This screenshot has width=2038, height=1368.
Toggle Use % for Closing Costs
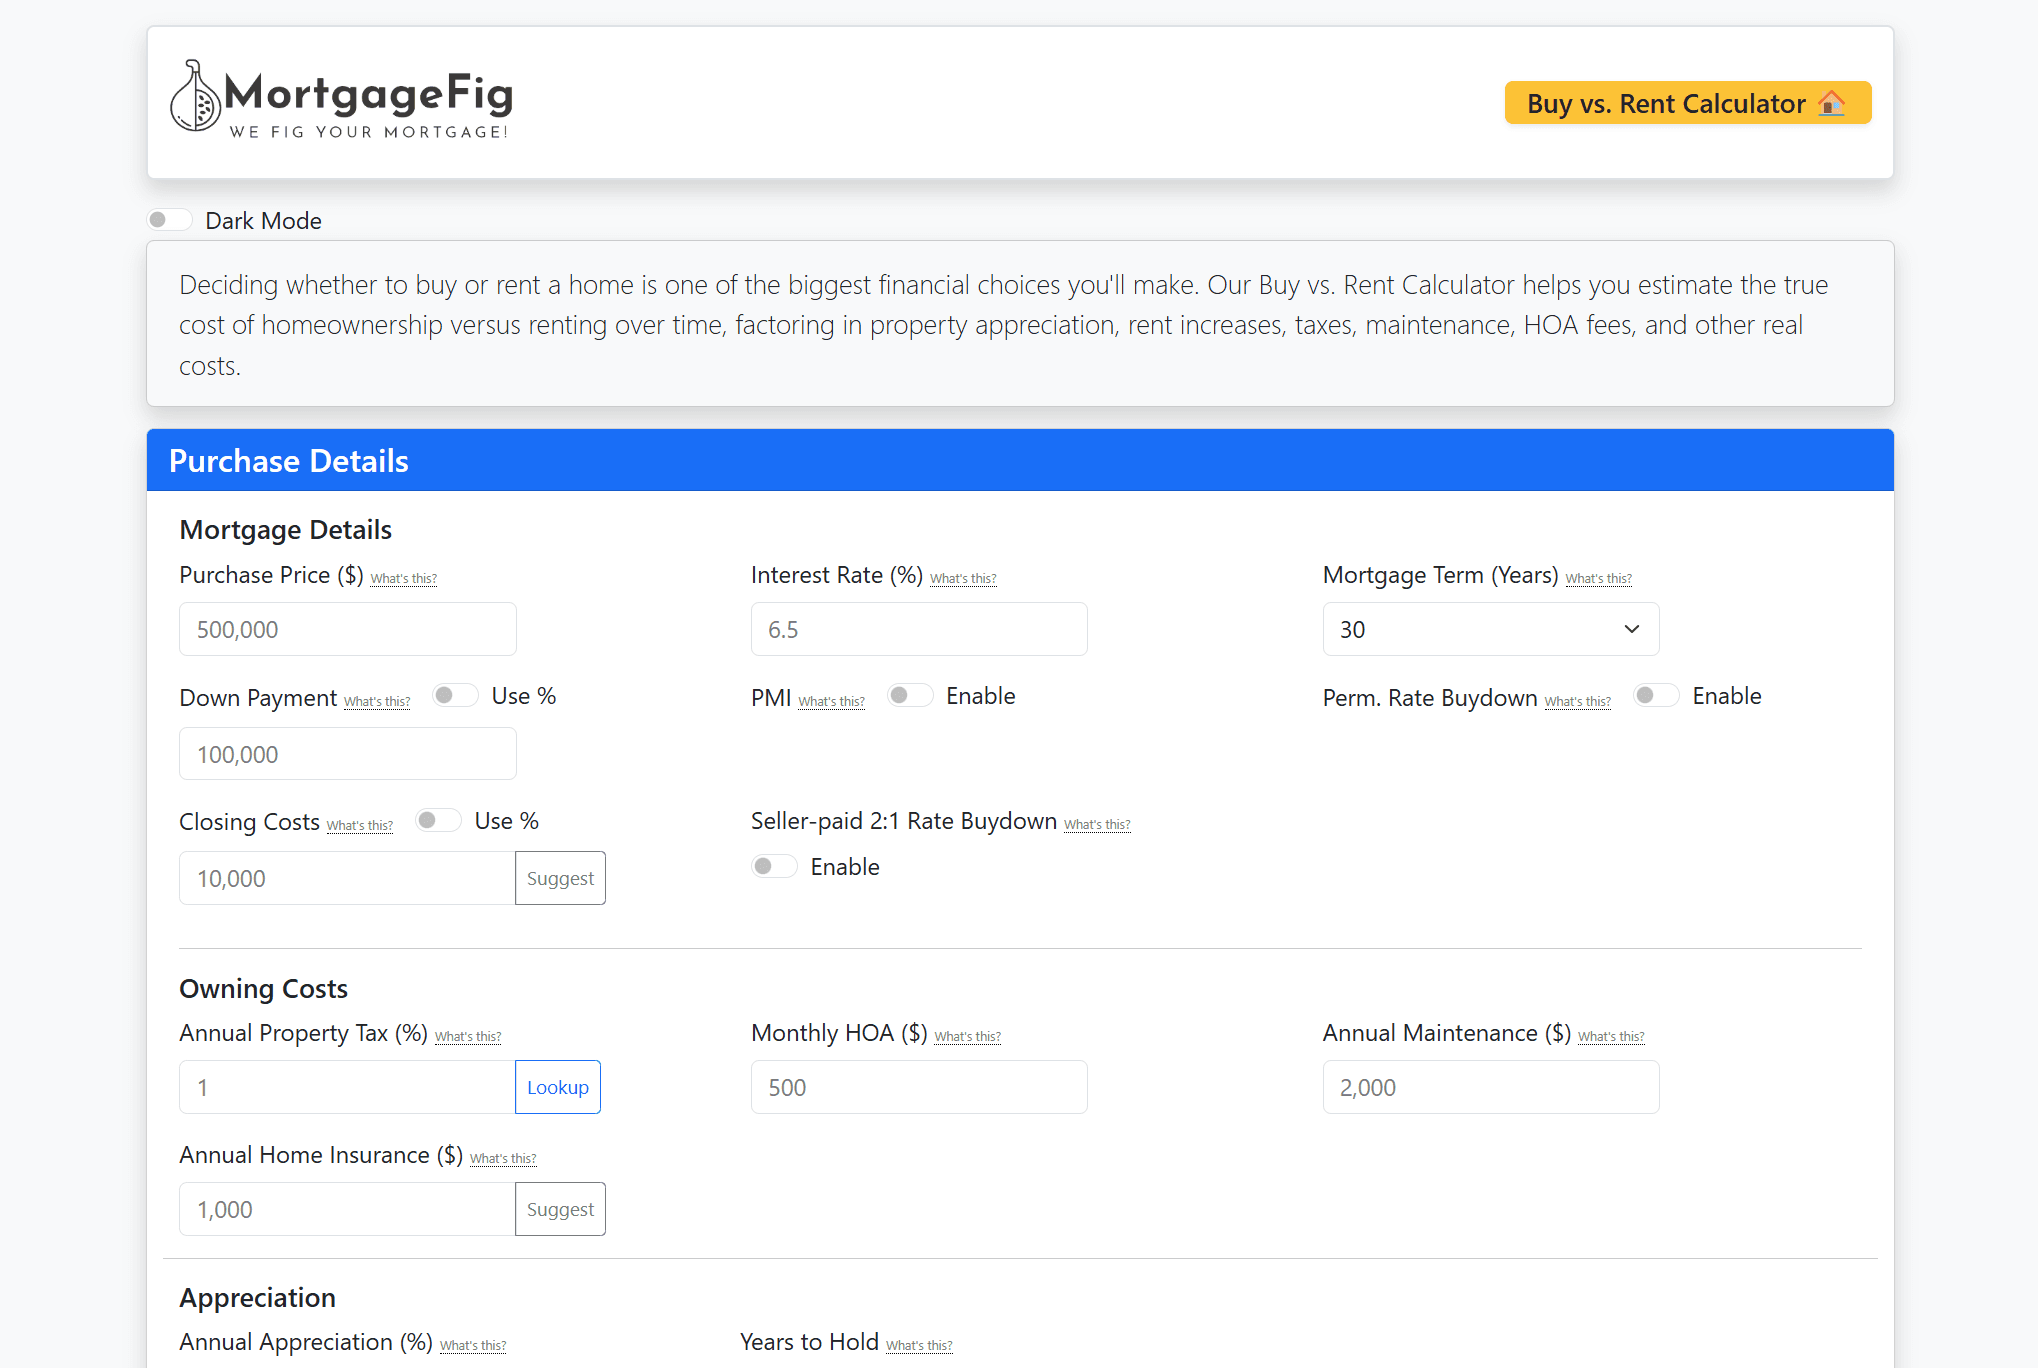click(437, 819)
